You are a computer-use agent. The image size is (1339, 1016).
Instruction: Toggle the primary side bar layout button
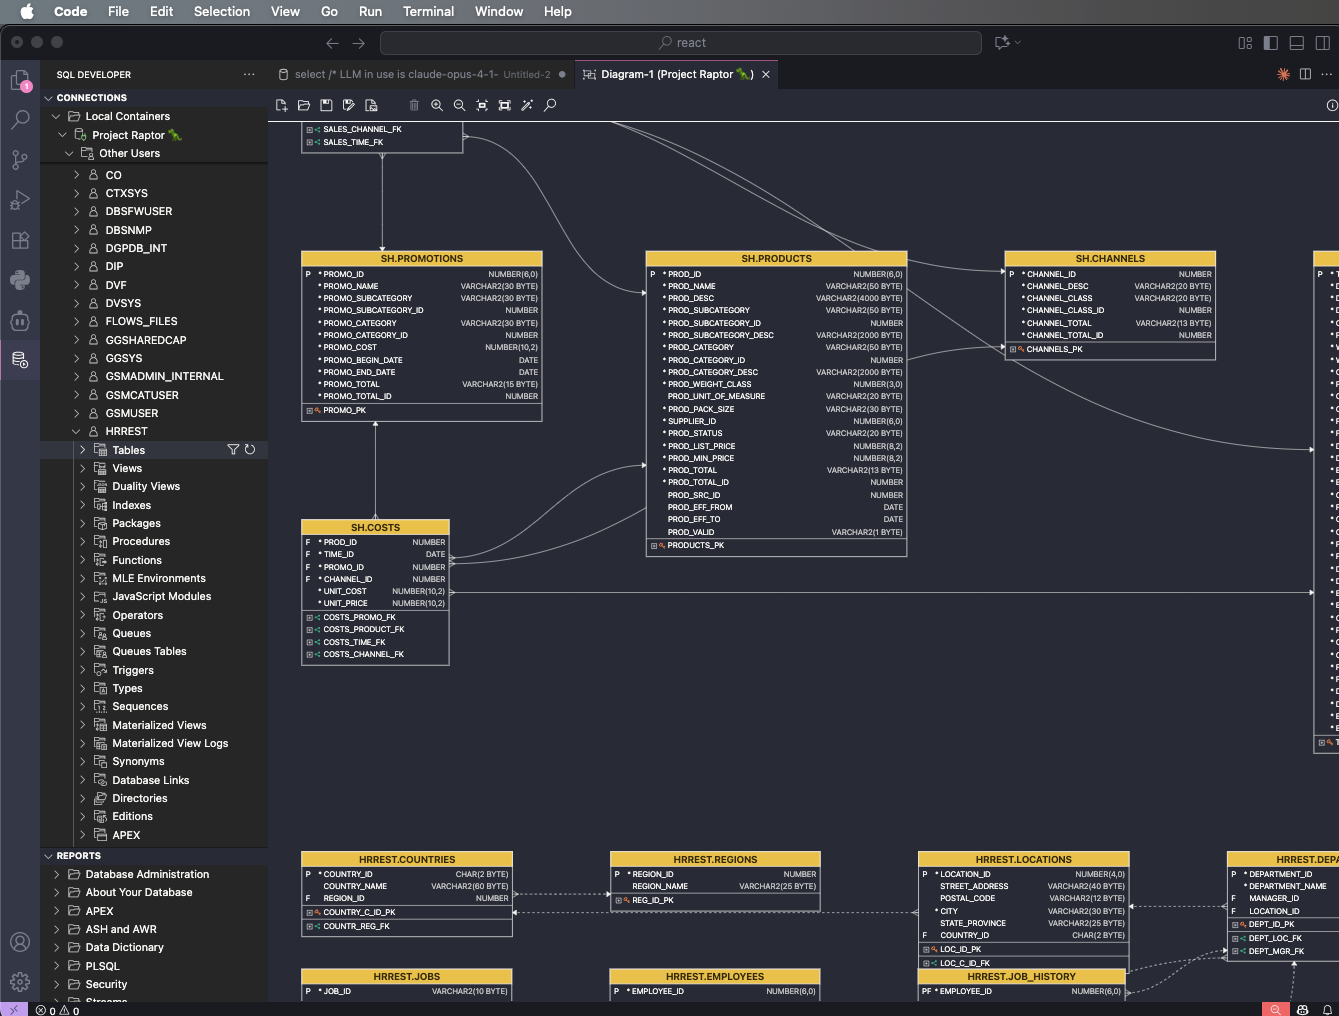pos(1271,43)
